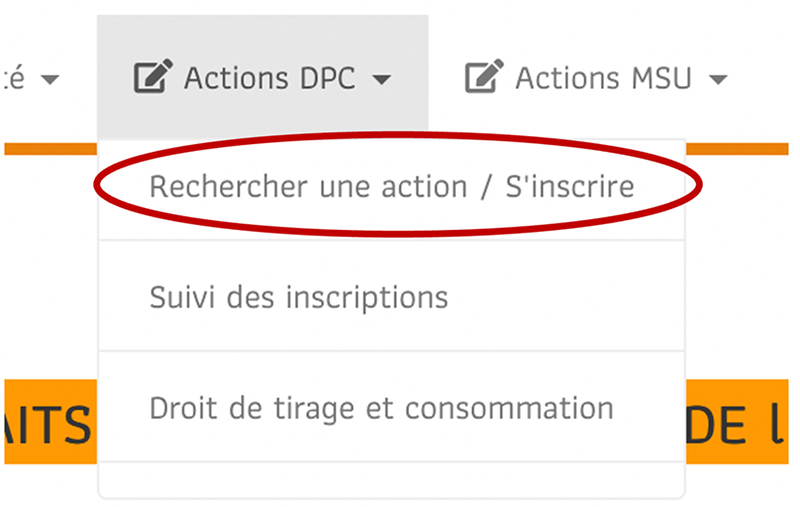Click the truncated "é" menu label
The image size is (800, 507).
13,78
